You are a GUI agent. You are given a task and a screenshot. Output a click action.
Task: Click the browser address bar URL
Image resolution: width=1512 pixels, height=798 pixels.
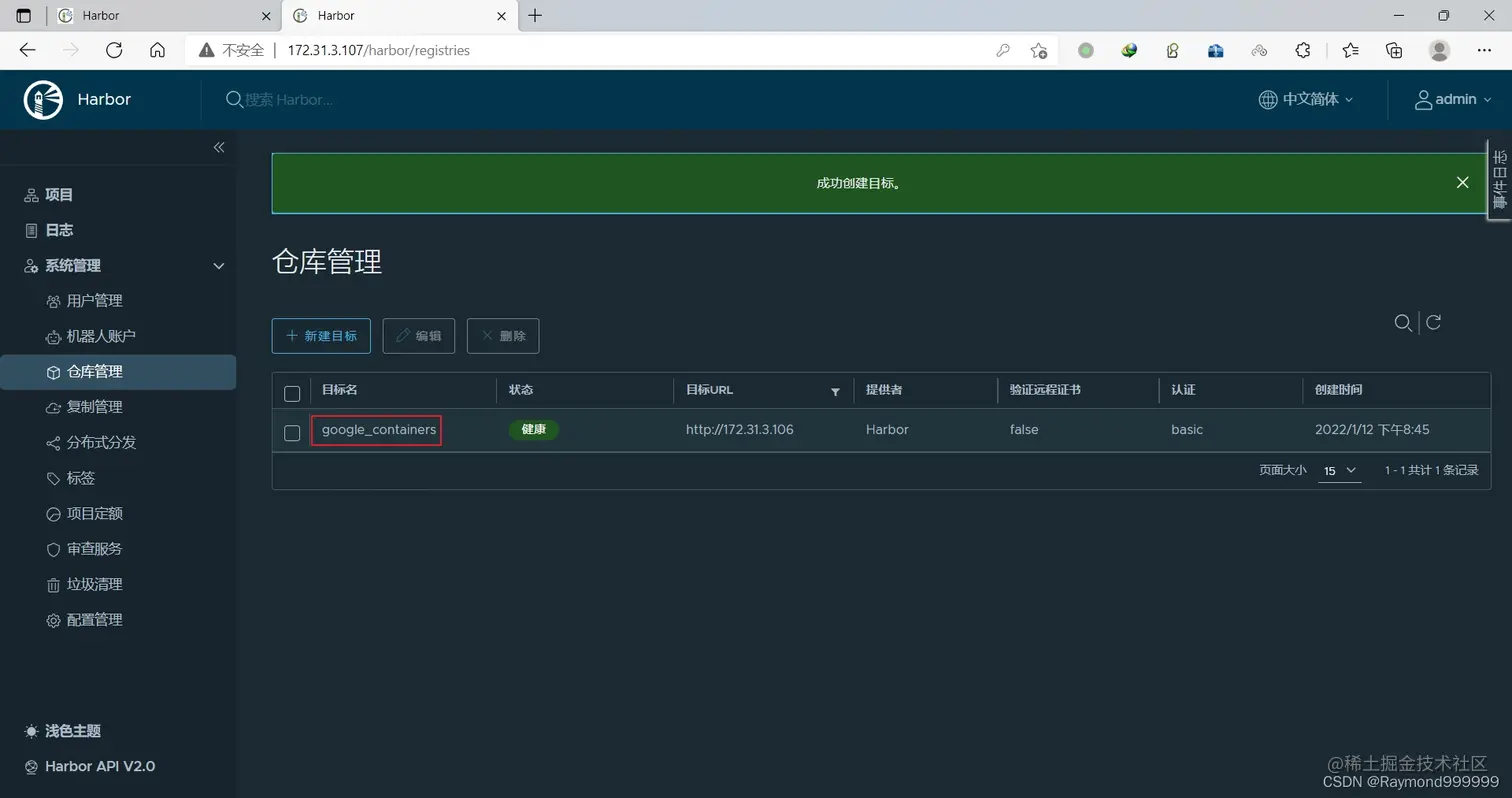378,50
